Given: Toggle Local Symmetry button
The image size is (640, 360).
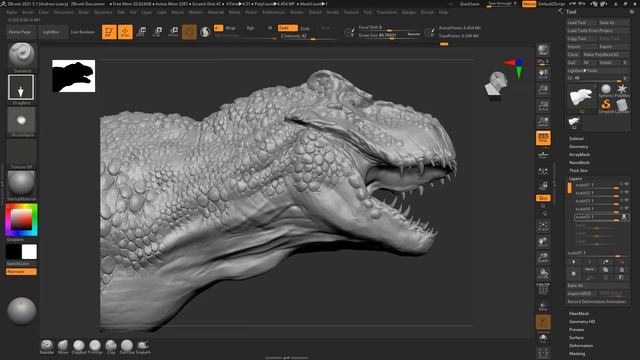Looking at the screenshot, I should (x=543, y=171).
